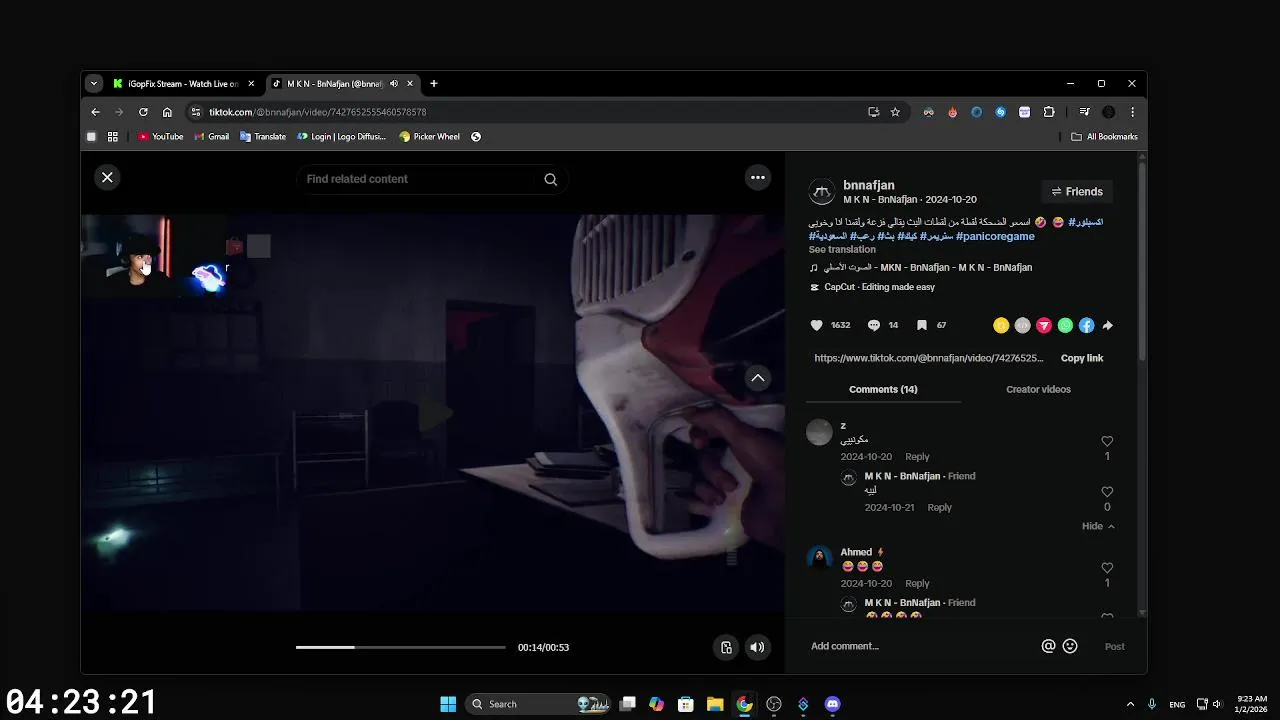Click bnnafjan's avatar in the post header
This screenshot has width=1280, height=720.
[821, 191]
